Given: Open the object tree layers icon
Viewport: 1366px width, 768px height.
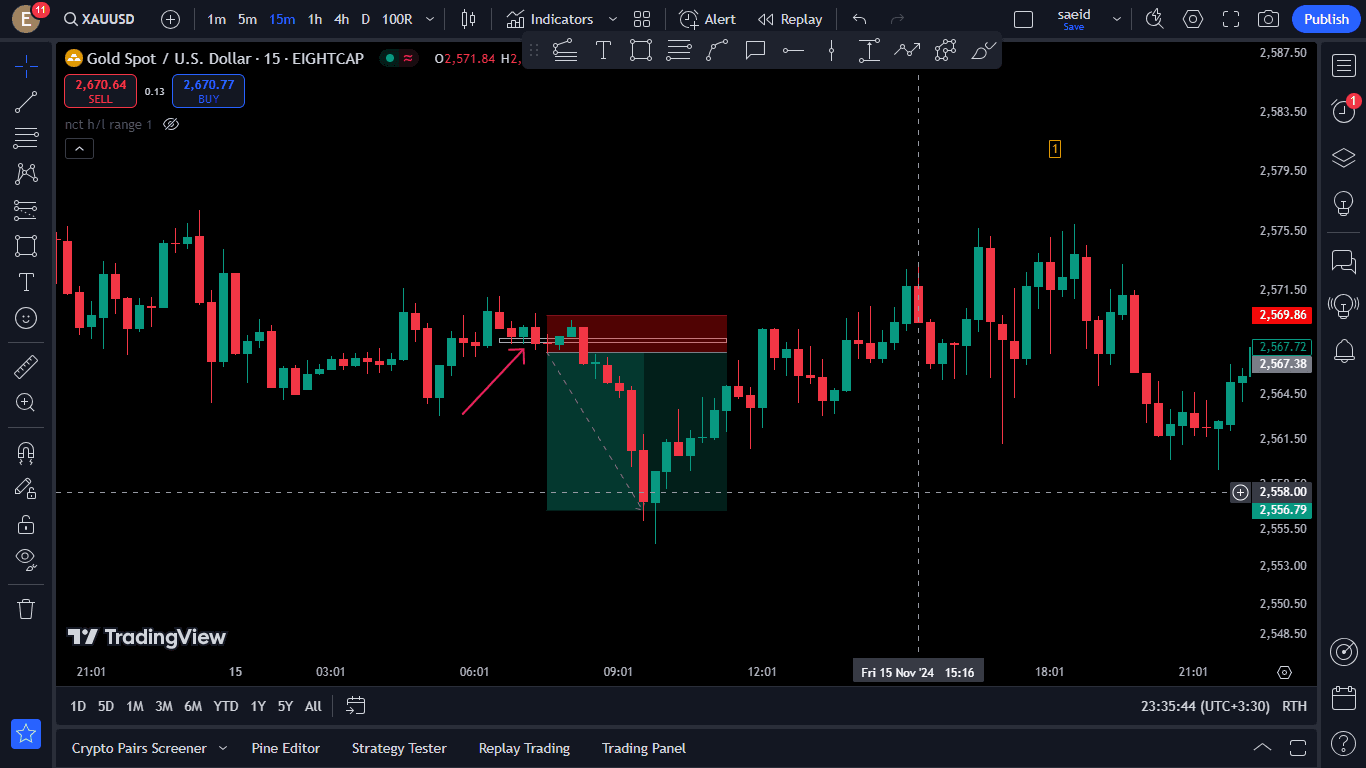Looking at the screenshot, I should coord(1343,158).
